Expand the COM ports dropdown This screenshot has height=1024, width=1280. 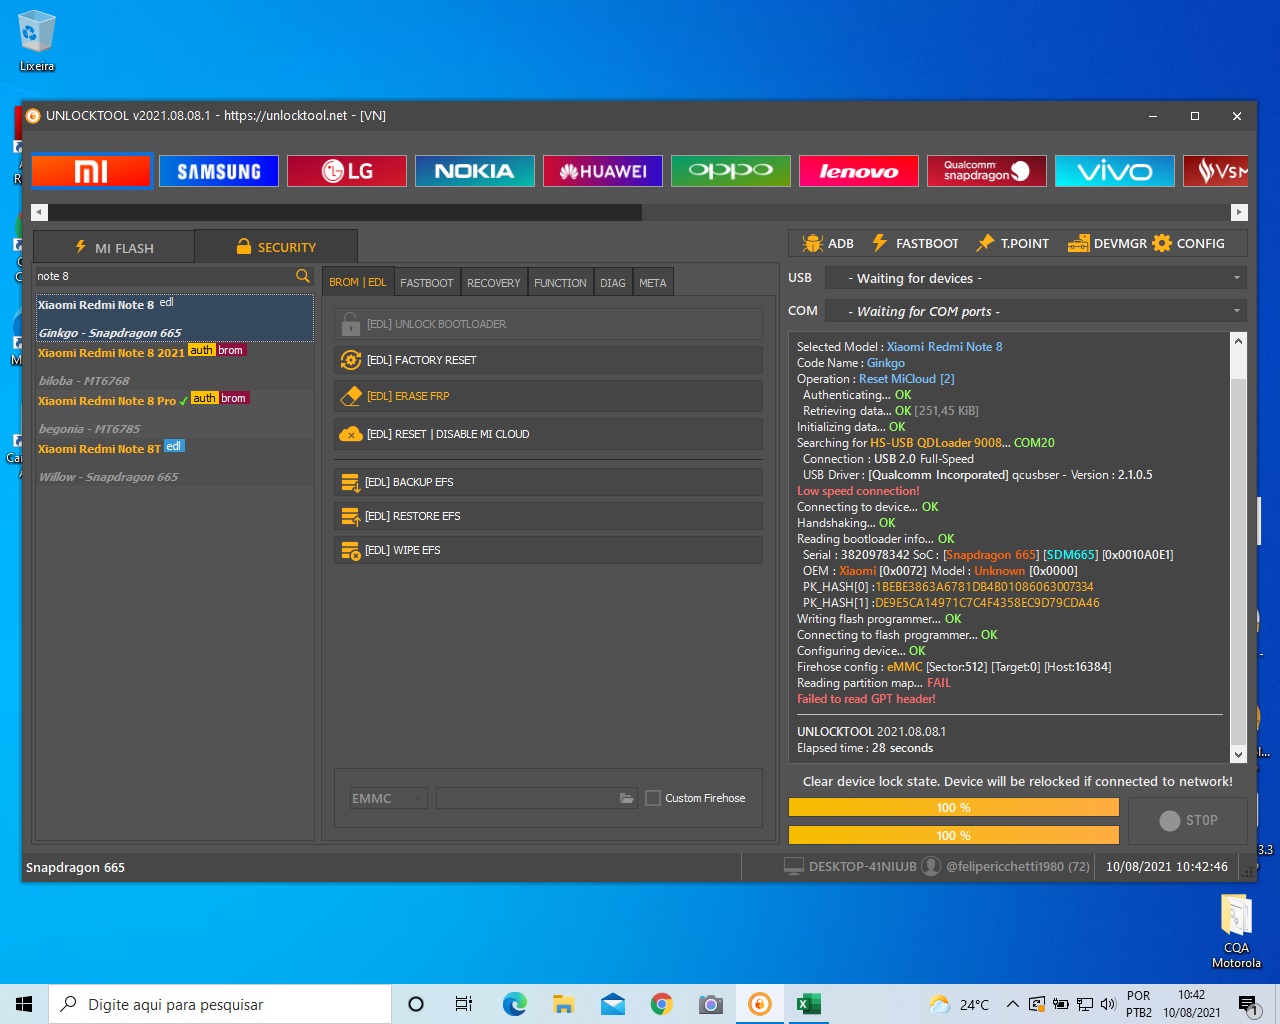pos(1034,311)
